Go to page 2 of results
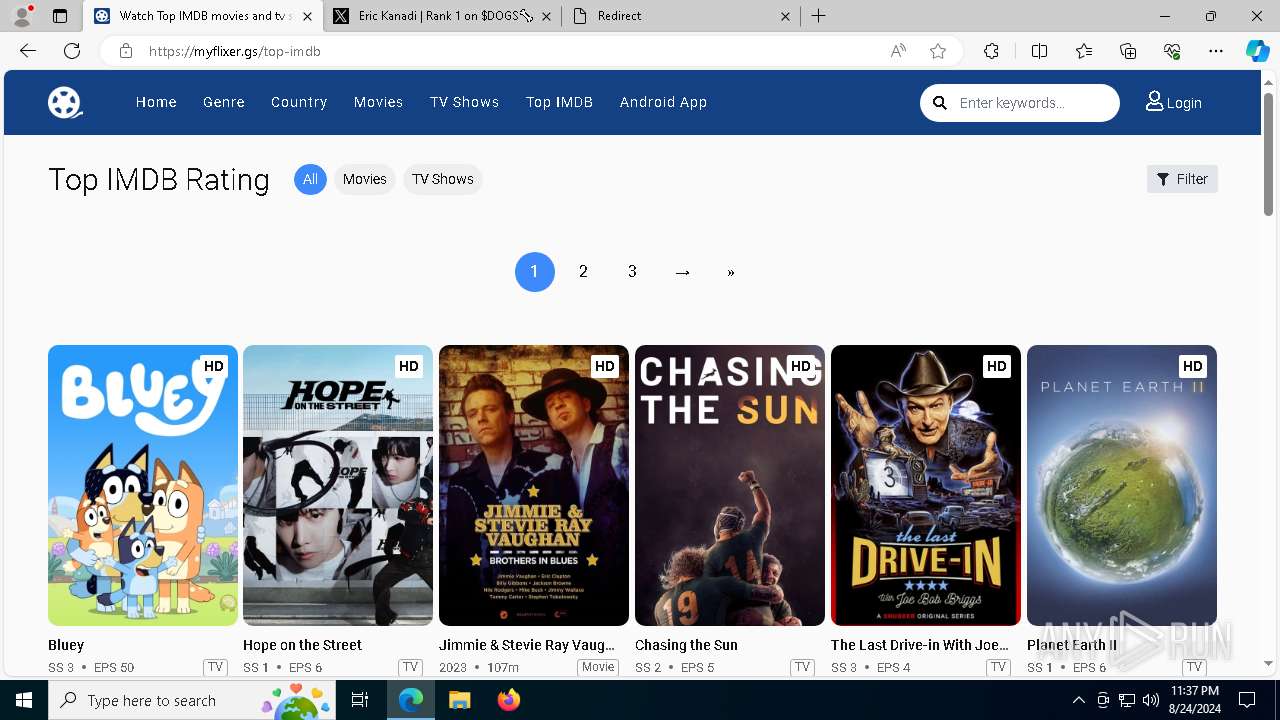Image resolution: width=1280 pixels, height=720 pixels. pyautogui.click(x=583, y=272)
